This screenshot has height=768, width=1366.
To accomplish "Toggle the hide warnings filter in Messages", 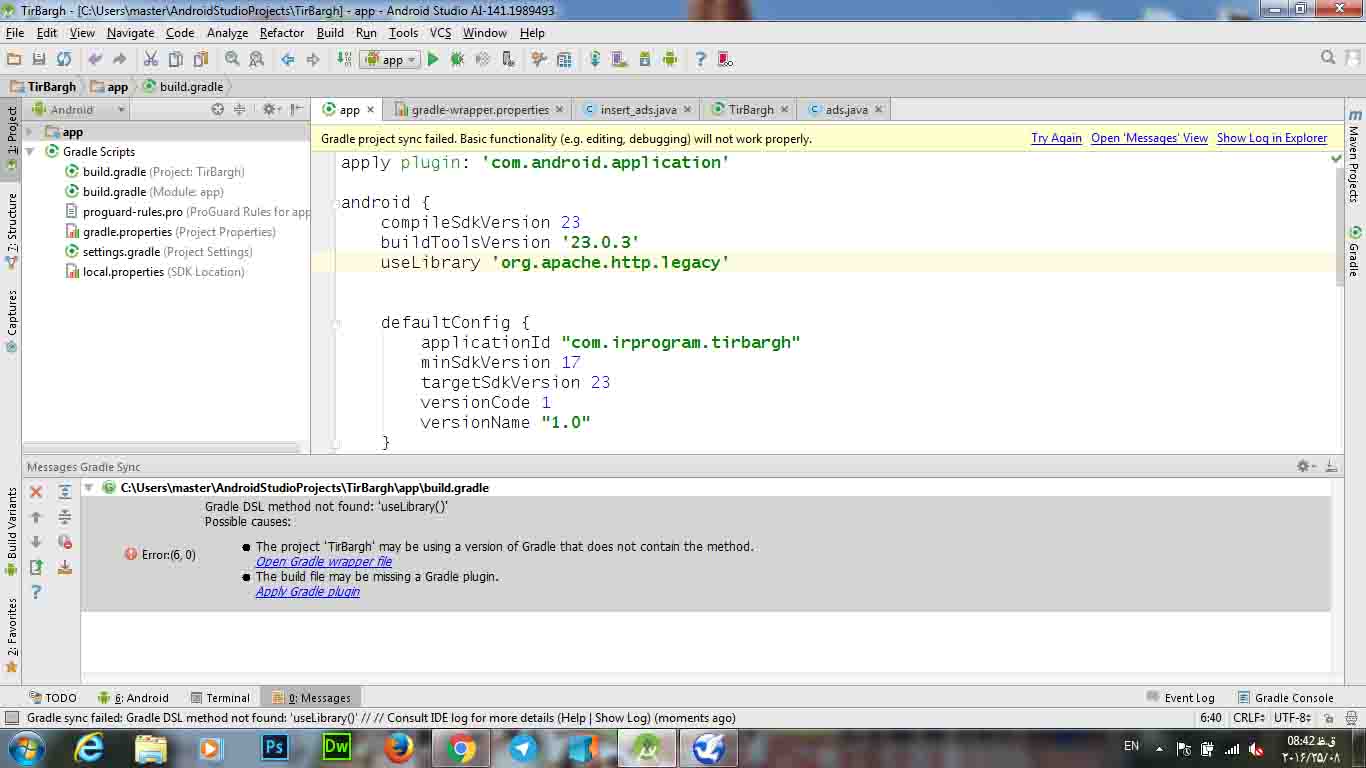I will tap(65, 542).
